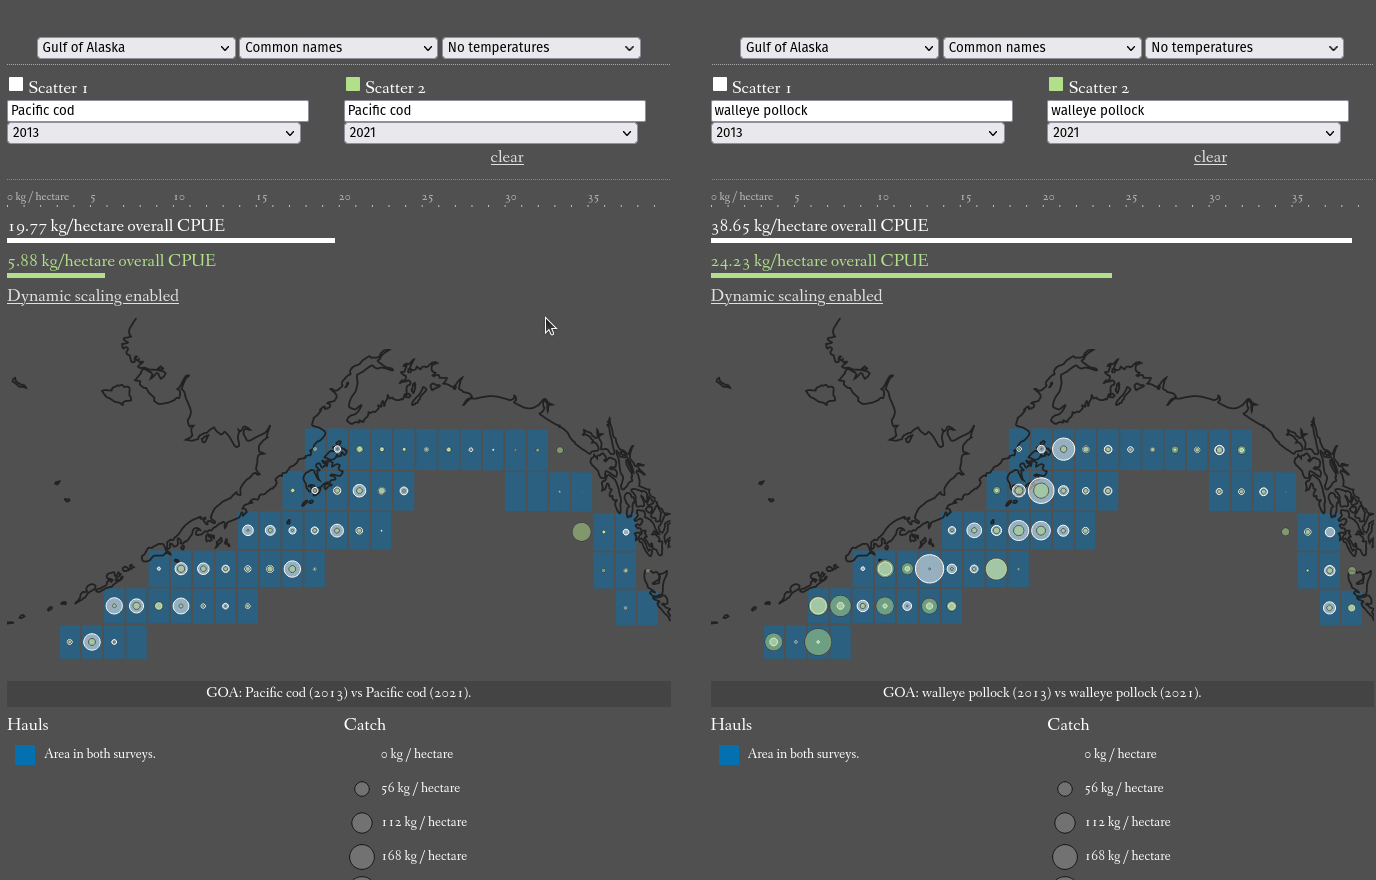Click the 112 kg/hectare legend circle in right panel
The width and height of the screenshot is (1376, 880).
1065,823
